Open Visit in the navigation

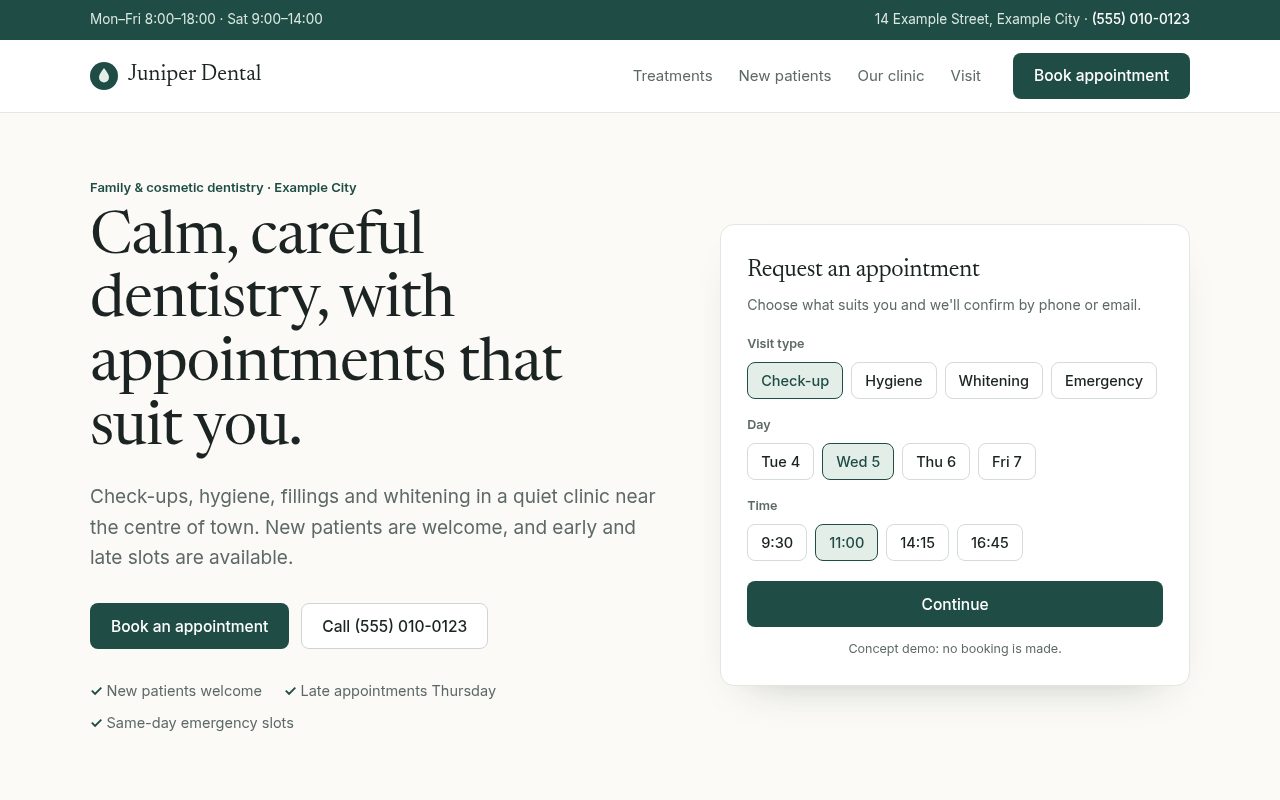pyautogui.click(x=966, y=76)
